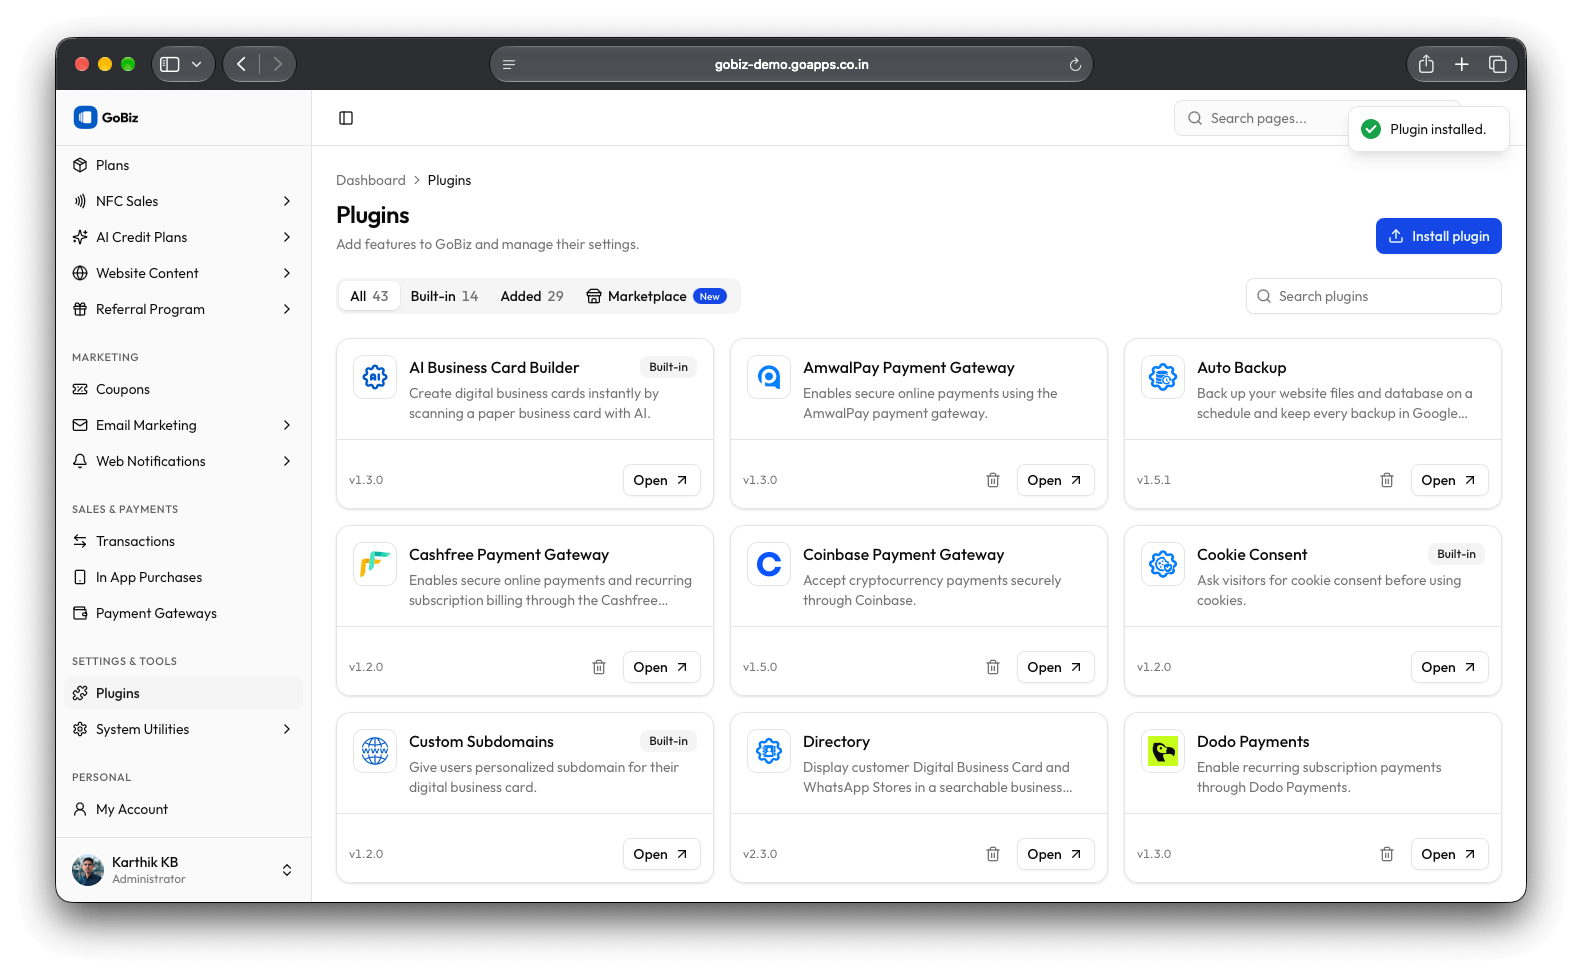Delete the AmwalPay Payment Gateway plugin
This screenshot has height=976, width=1582.
pyautogui.click(x=993, y=480)
